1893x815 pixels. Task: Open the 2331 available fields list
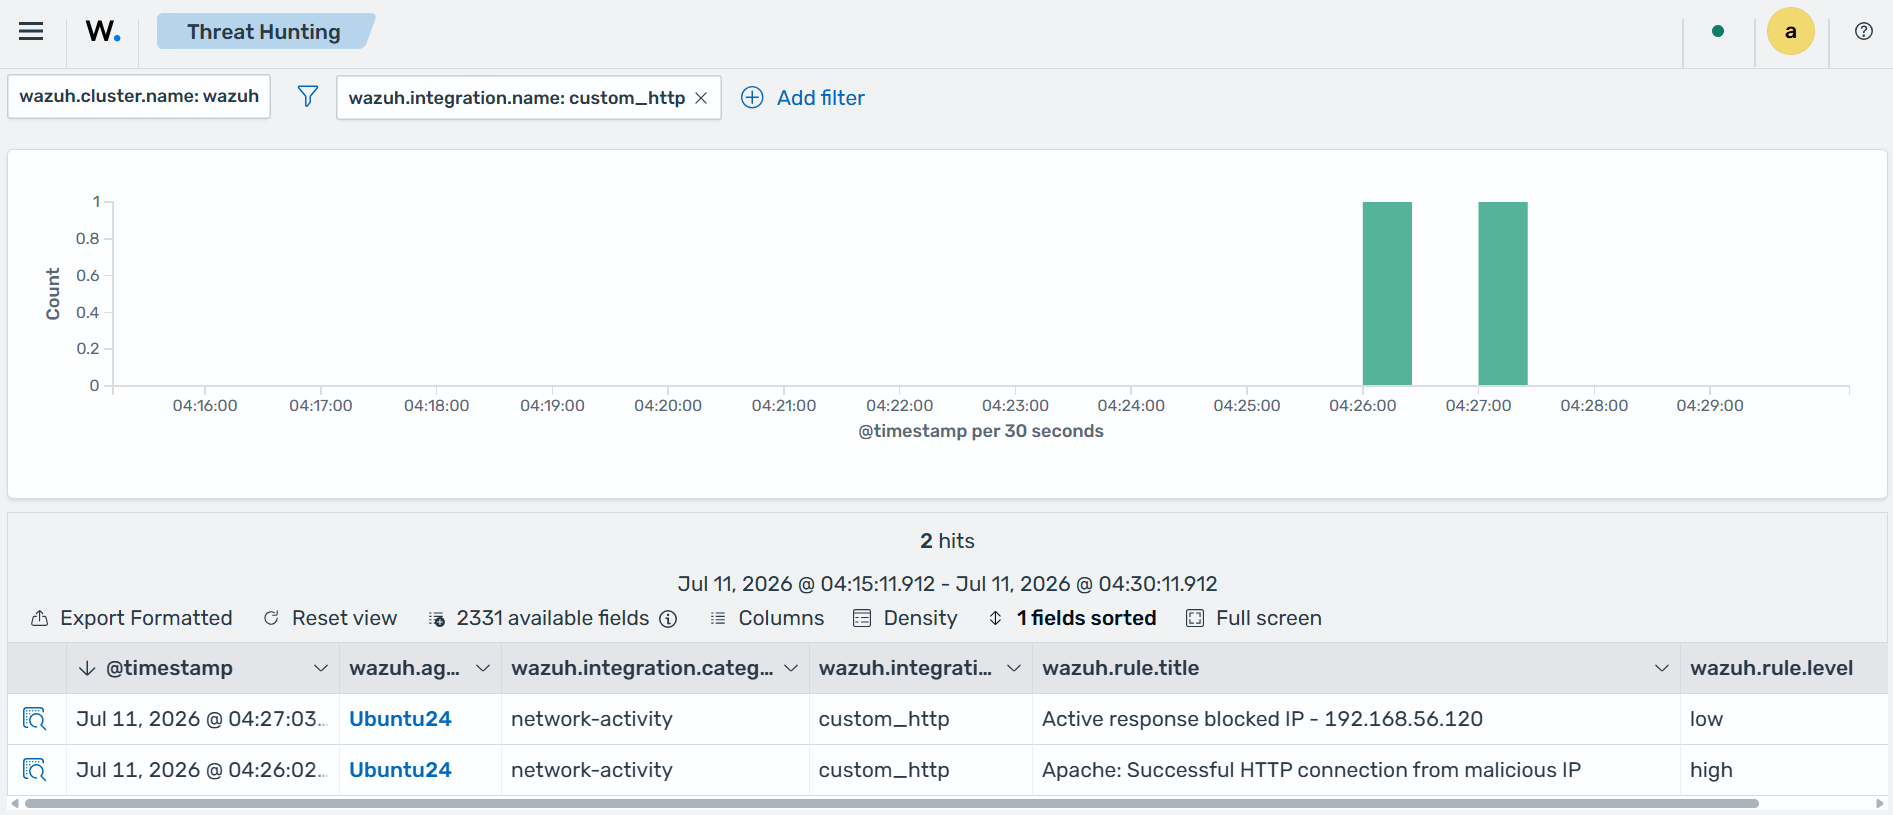coord(540,618)
